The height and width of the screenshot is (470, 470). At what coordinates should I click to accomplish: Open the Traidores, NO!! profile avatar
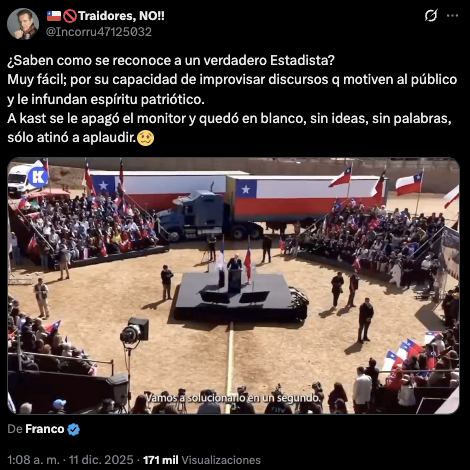pos(23,24)
